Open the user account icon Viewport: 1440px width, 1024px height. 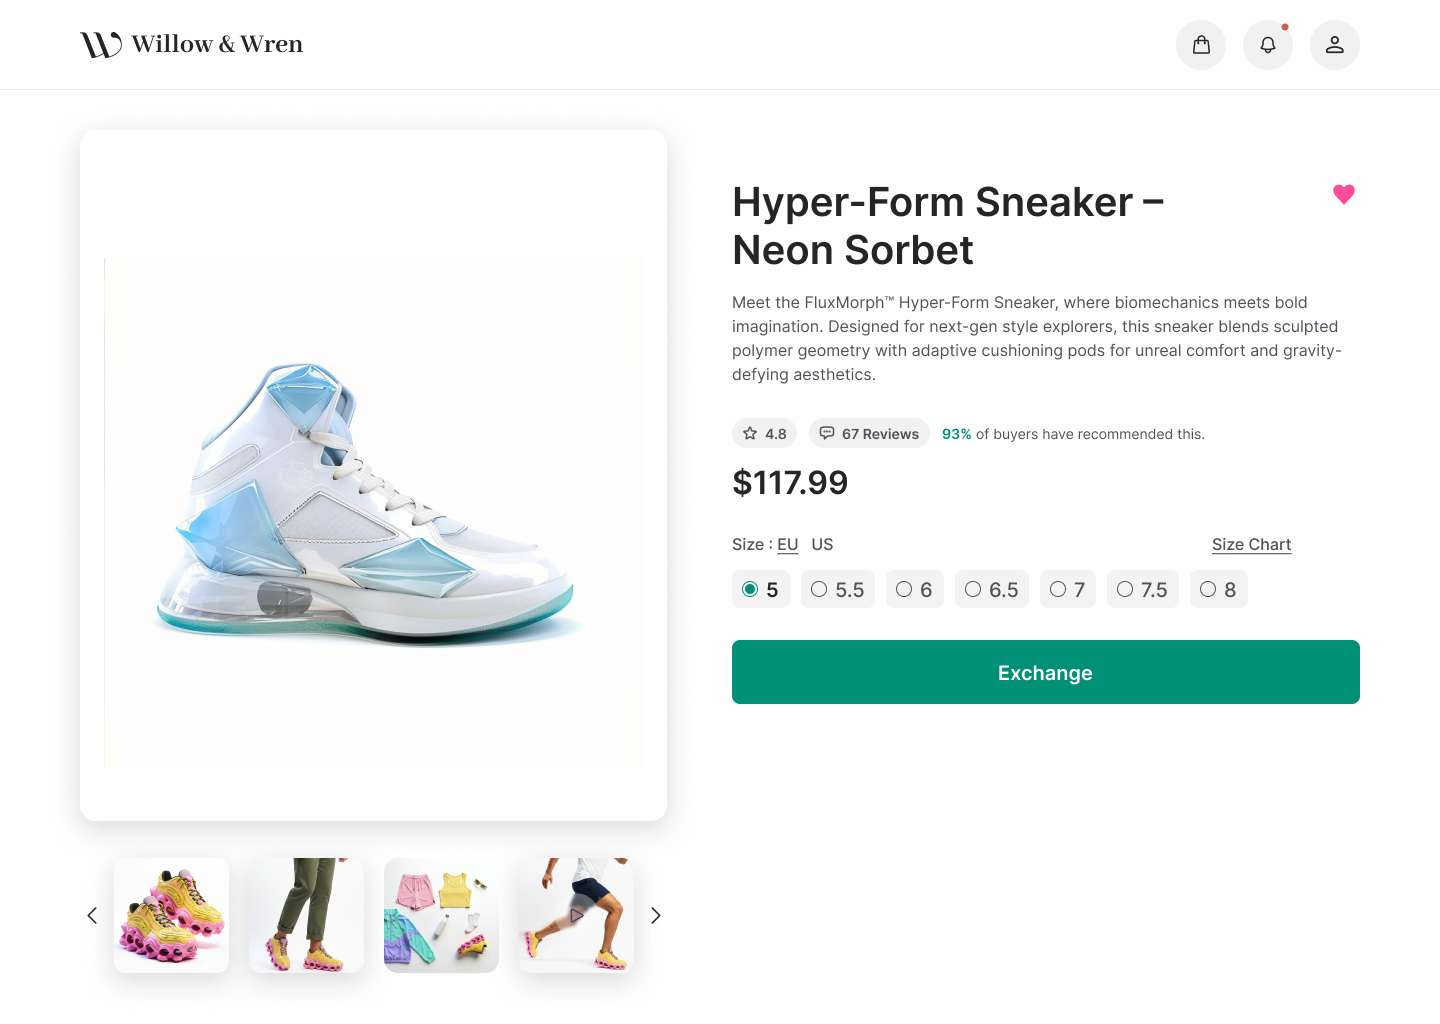click(x=1334, y=44)
